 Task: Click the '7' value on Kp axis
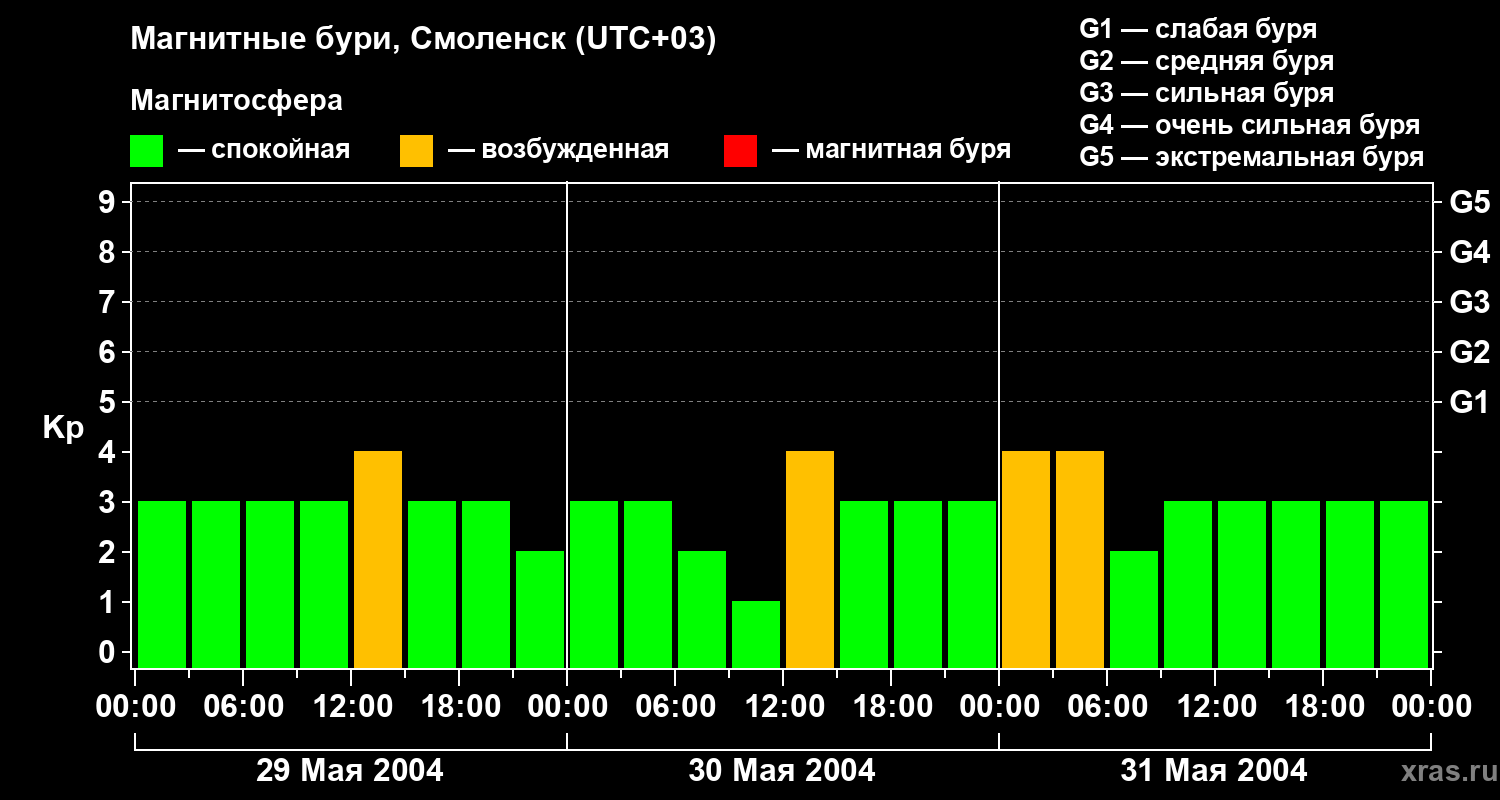point(109,302)
